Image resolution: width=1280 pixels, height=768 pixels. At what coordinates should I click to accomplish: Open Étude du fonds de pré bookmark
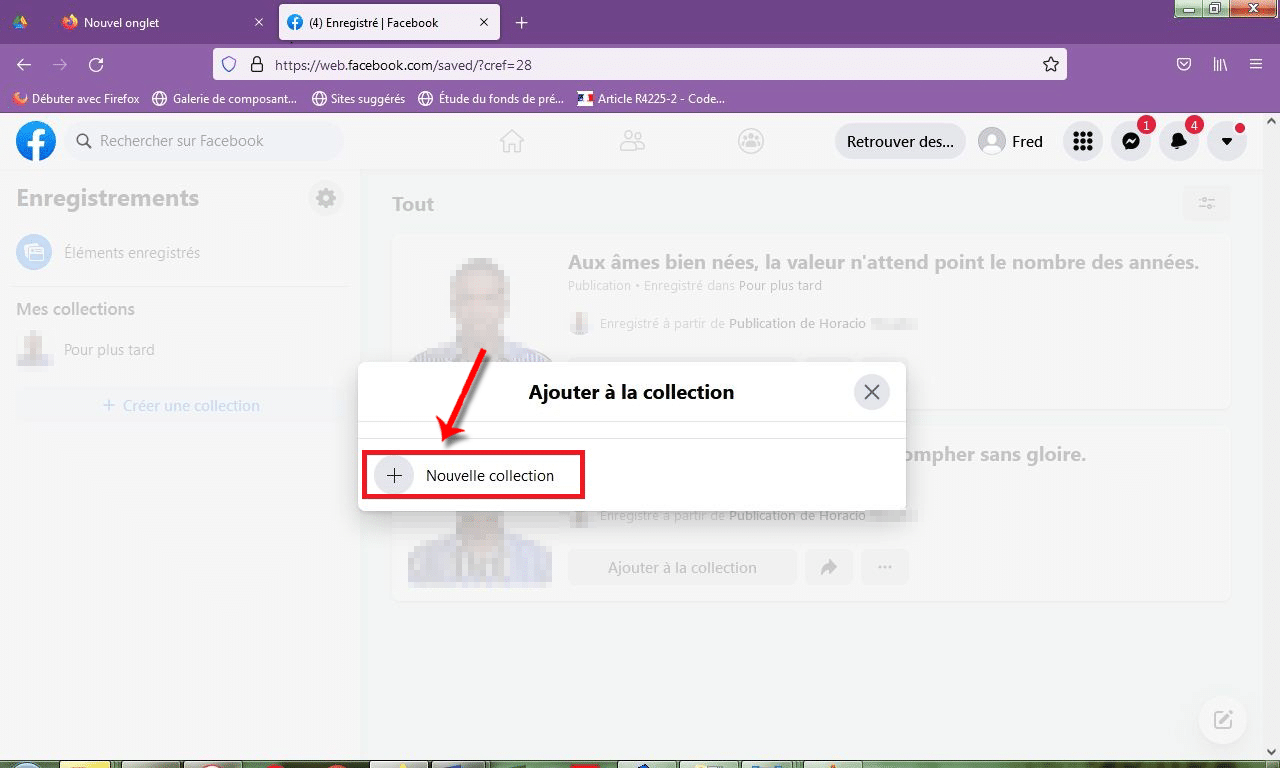[491, 98]
